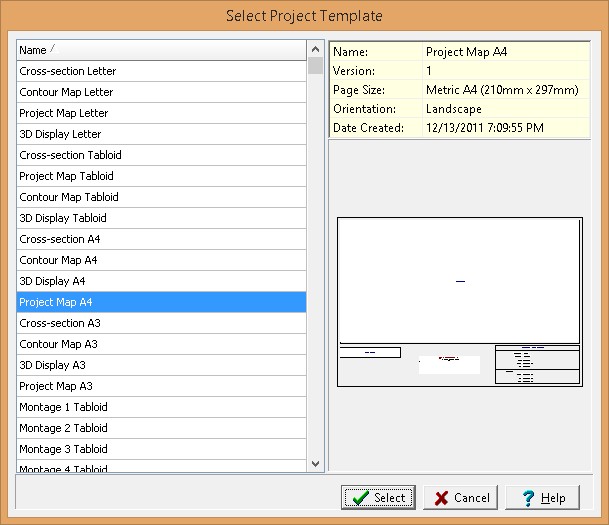Select 3D Display Tabloid template
Image resolution: width=609 pixels, height=525 pixels.
[63, 218]
